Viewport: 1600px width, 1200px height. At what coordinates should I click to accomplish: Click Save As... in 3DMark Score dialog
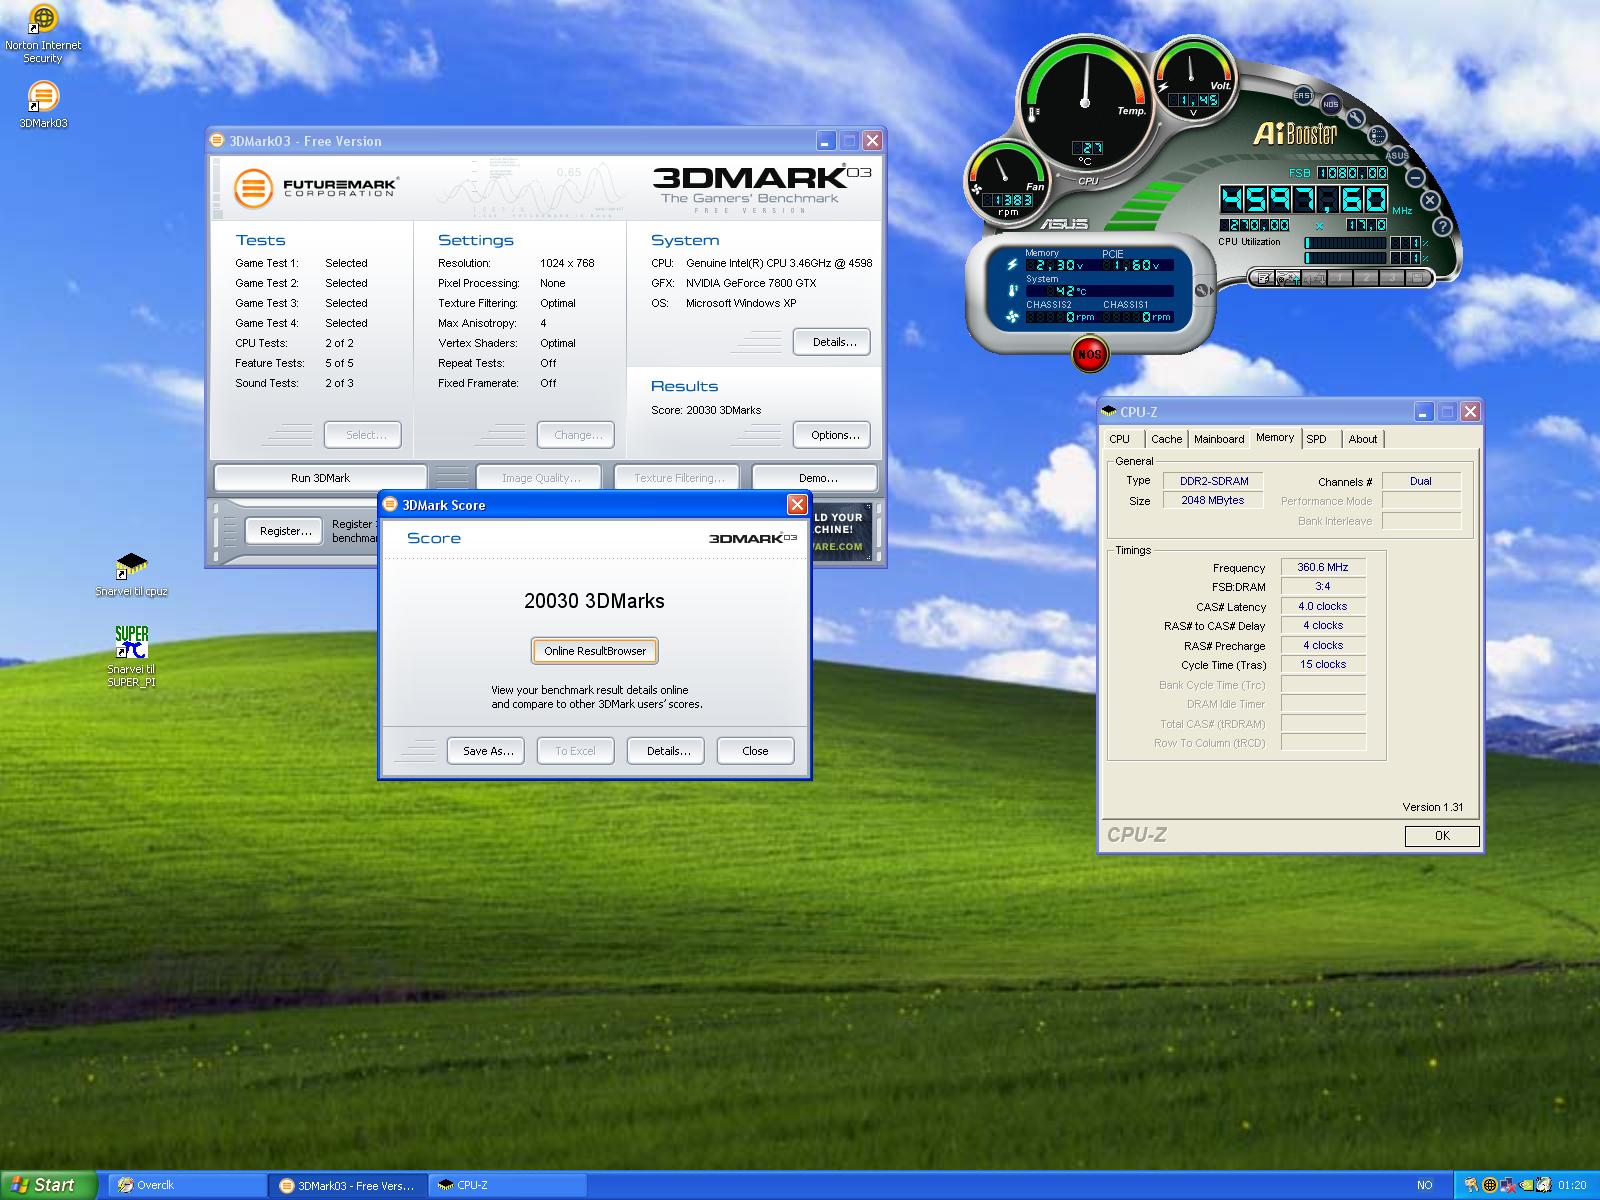pyautogui.click(x=488, y=751)
